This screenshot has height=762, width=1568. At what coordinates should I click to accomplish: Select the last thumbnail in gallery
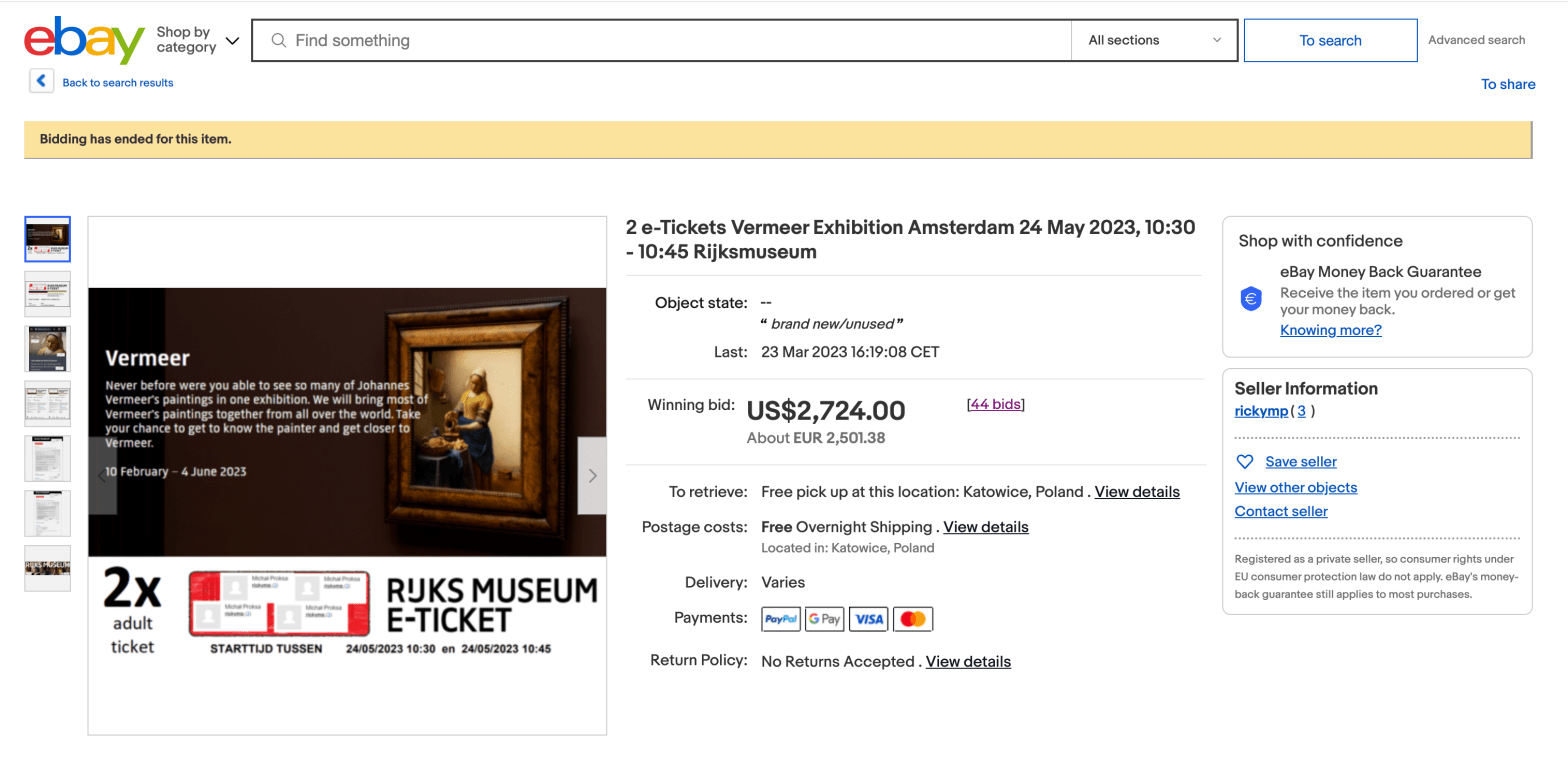(47, 568)
